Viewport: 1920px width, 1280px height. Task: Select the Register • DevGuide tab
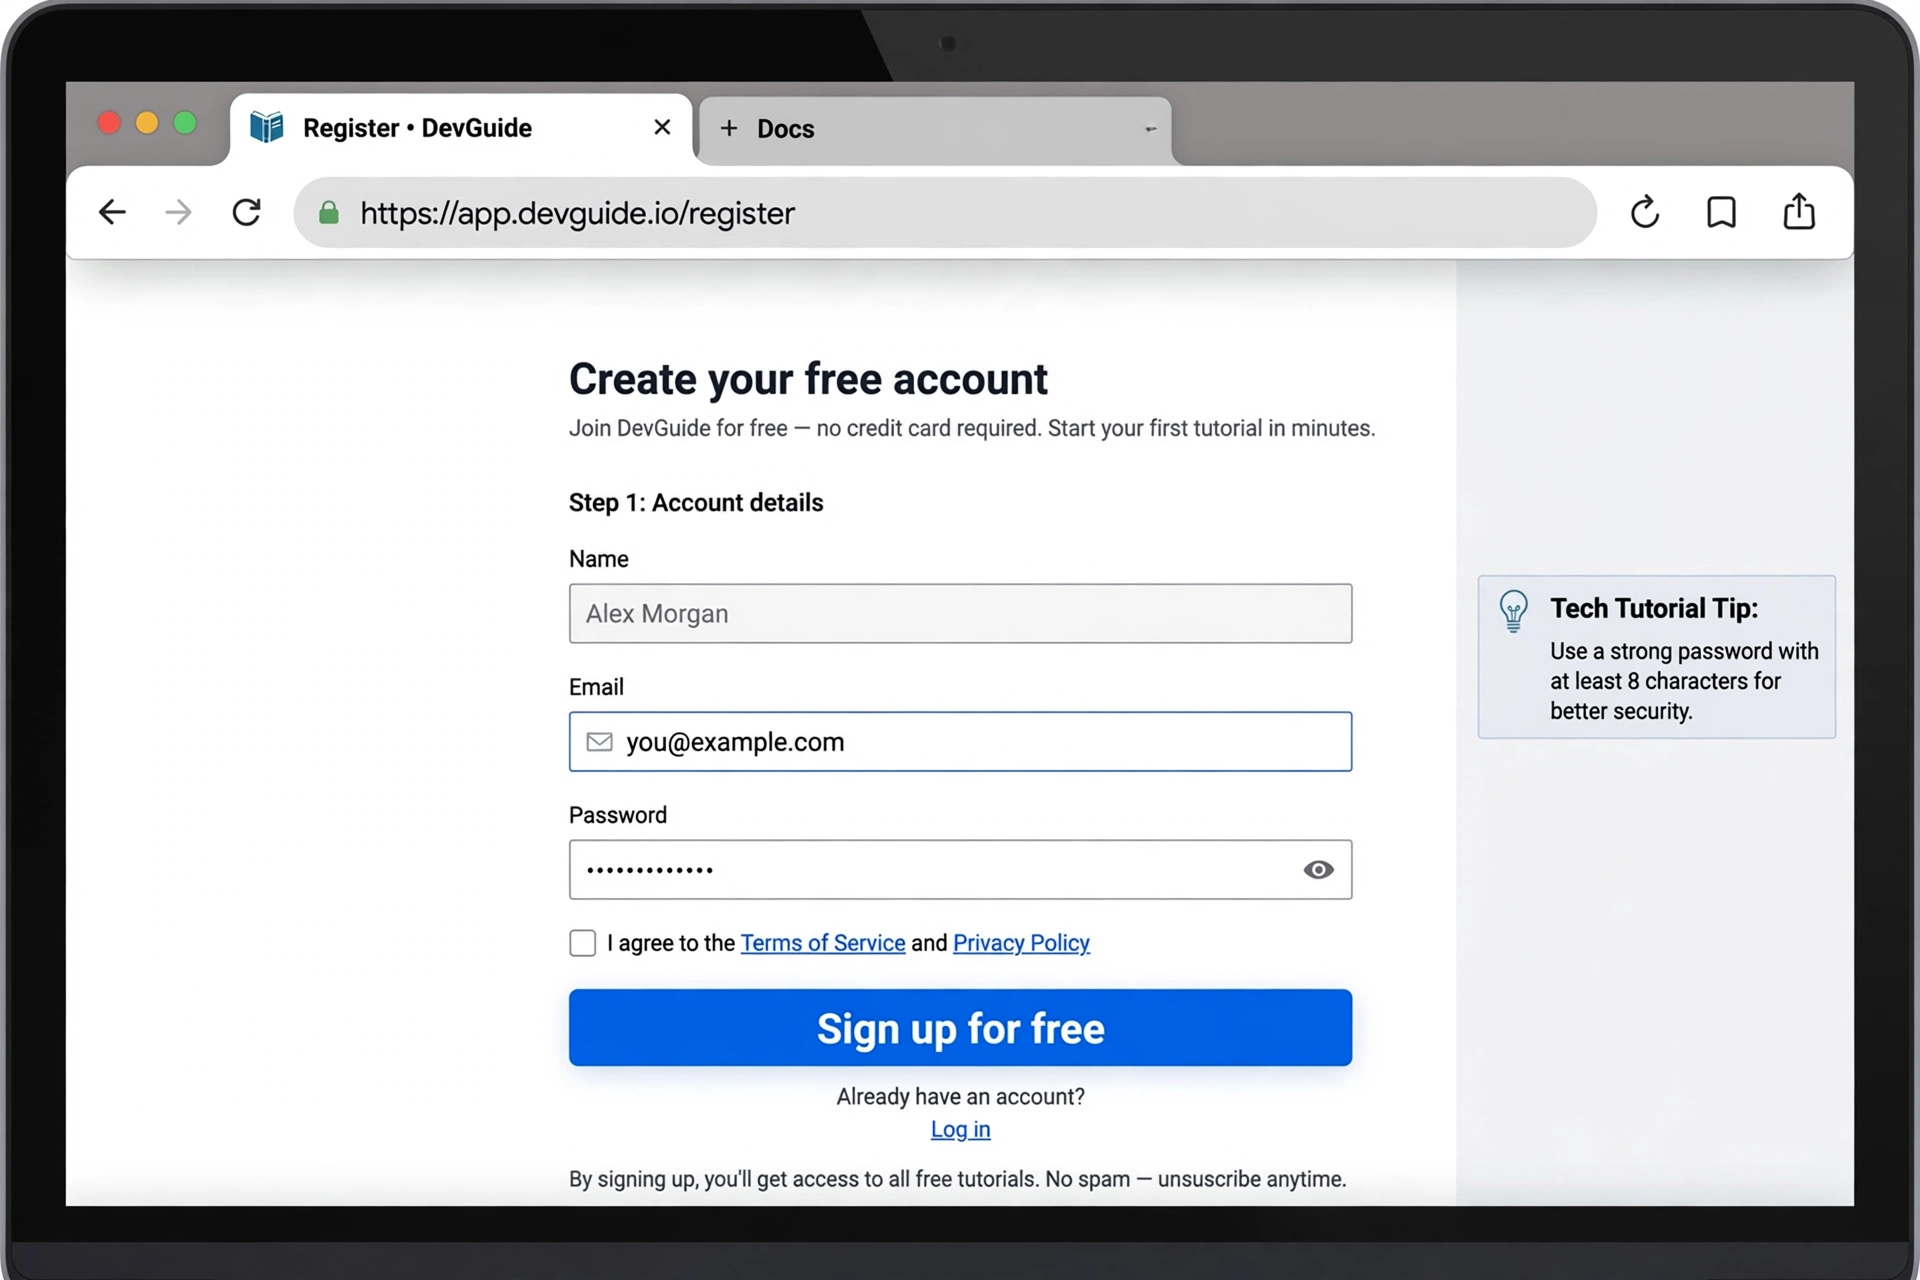(x=460, y=128)
